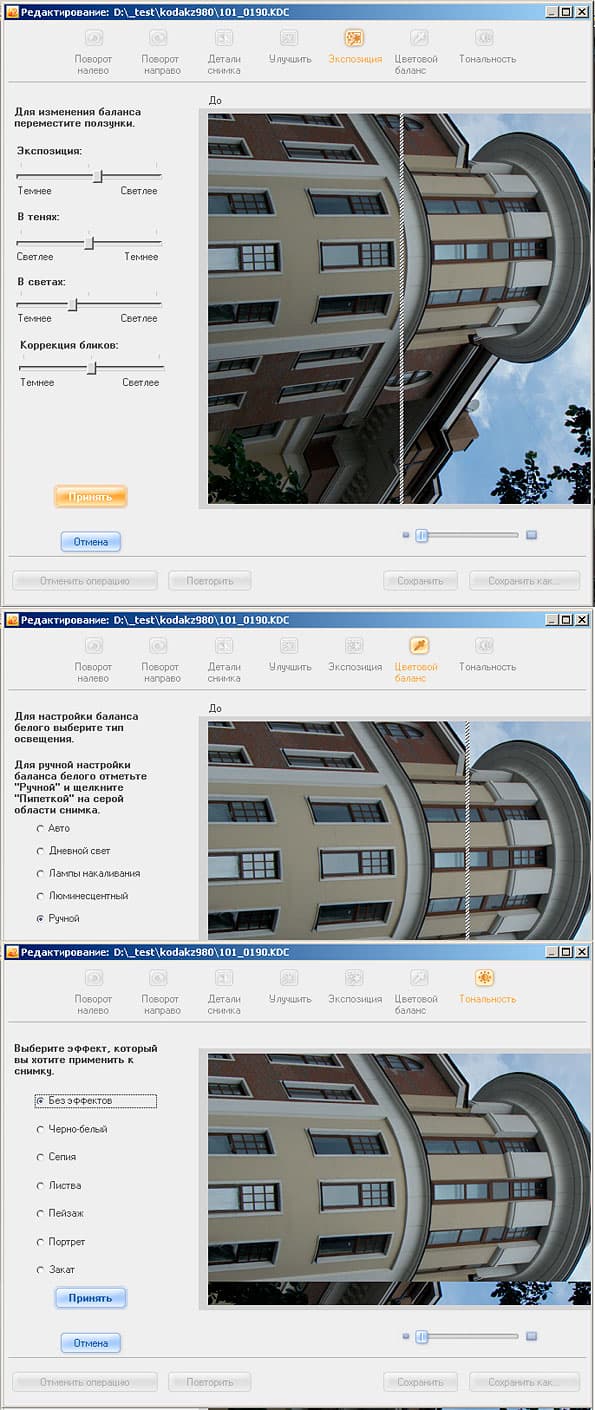Image resolution: width=595 pixels, height=1410 pixels.
Task: Select highlighted Цветовой баланс icon in white balance window
Action: point(419,646)
